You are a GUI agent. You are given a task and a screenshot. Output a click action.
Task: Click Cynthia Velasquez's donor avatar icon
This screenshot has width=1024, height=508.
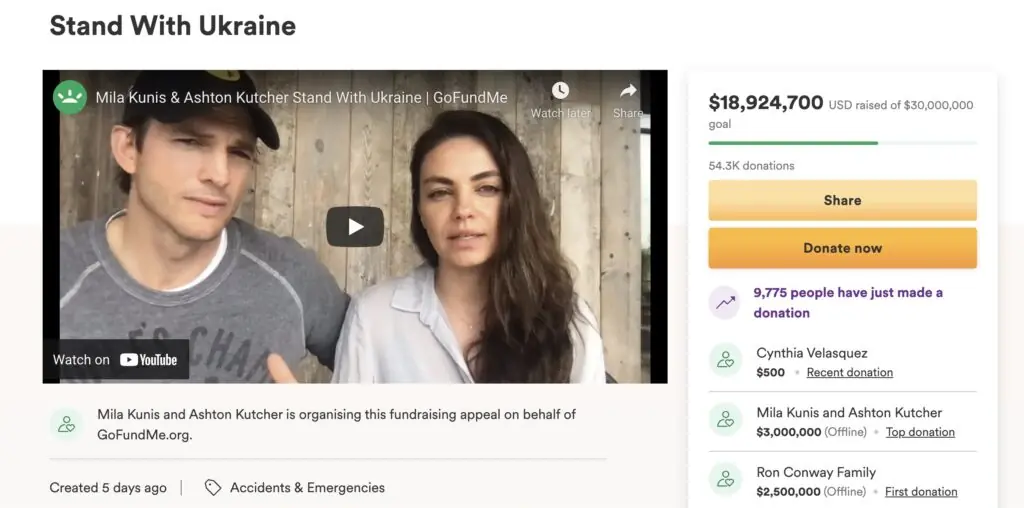(725, 361)
